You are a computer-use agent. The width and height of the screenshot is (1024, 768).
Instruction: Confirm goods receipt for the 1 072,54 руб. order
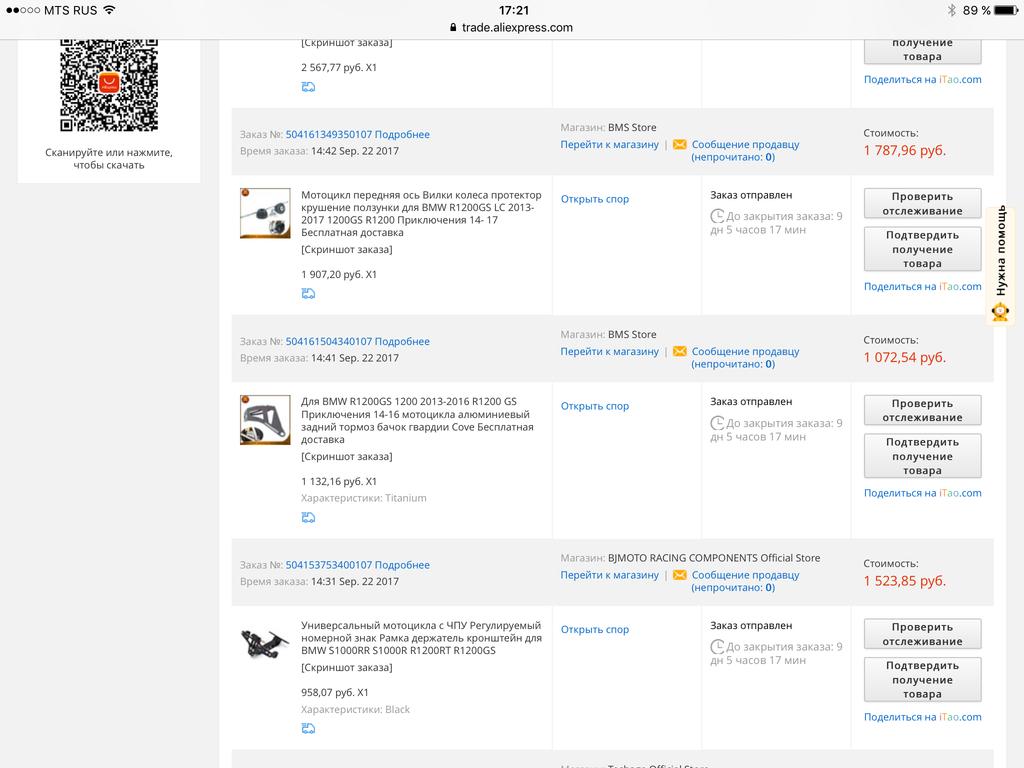point(922,456)
